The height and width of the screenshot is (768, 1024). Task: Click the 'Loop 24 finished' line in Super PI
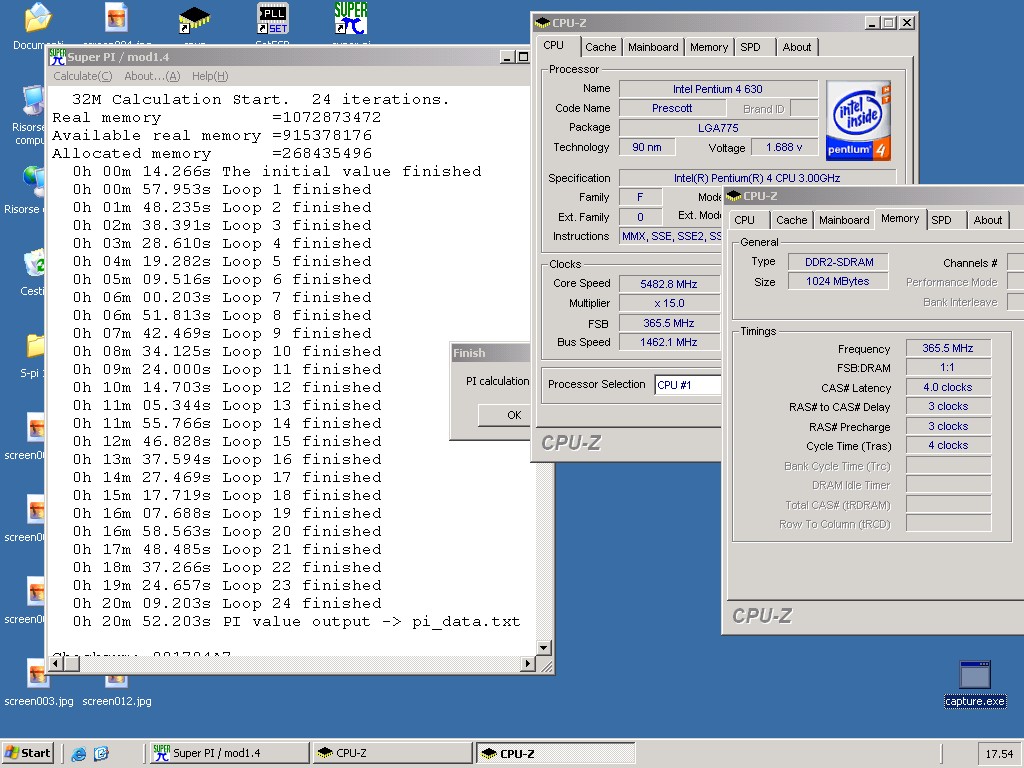pyautogui.click(x=227, y=603)
